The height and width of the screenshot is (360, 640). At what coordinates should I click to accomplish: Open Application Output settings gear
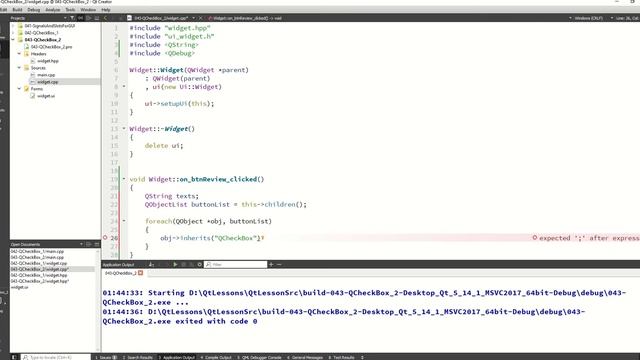tap(200, 264)
